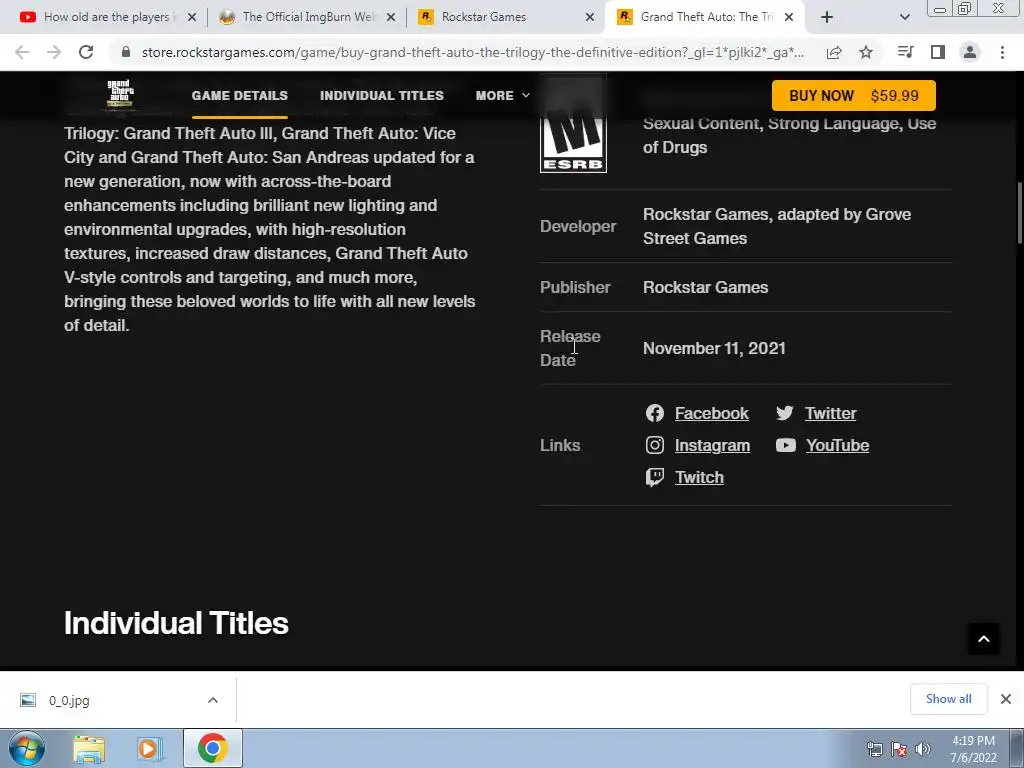
Task: Open the Chrome three-dot menu
Action: (x=1002, y=52)
